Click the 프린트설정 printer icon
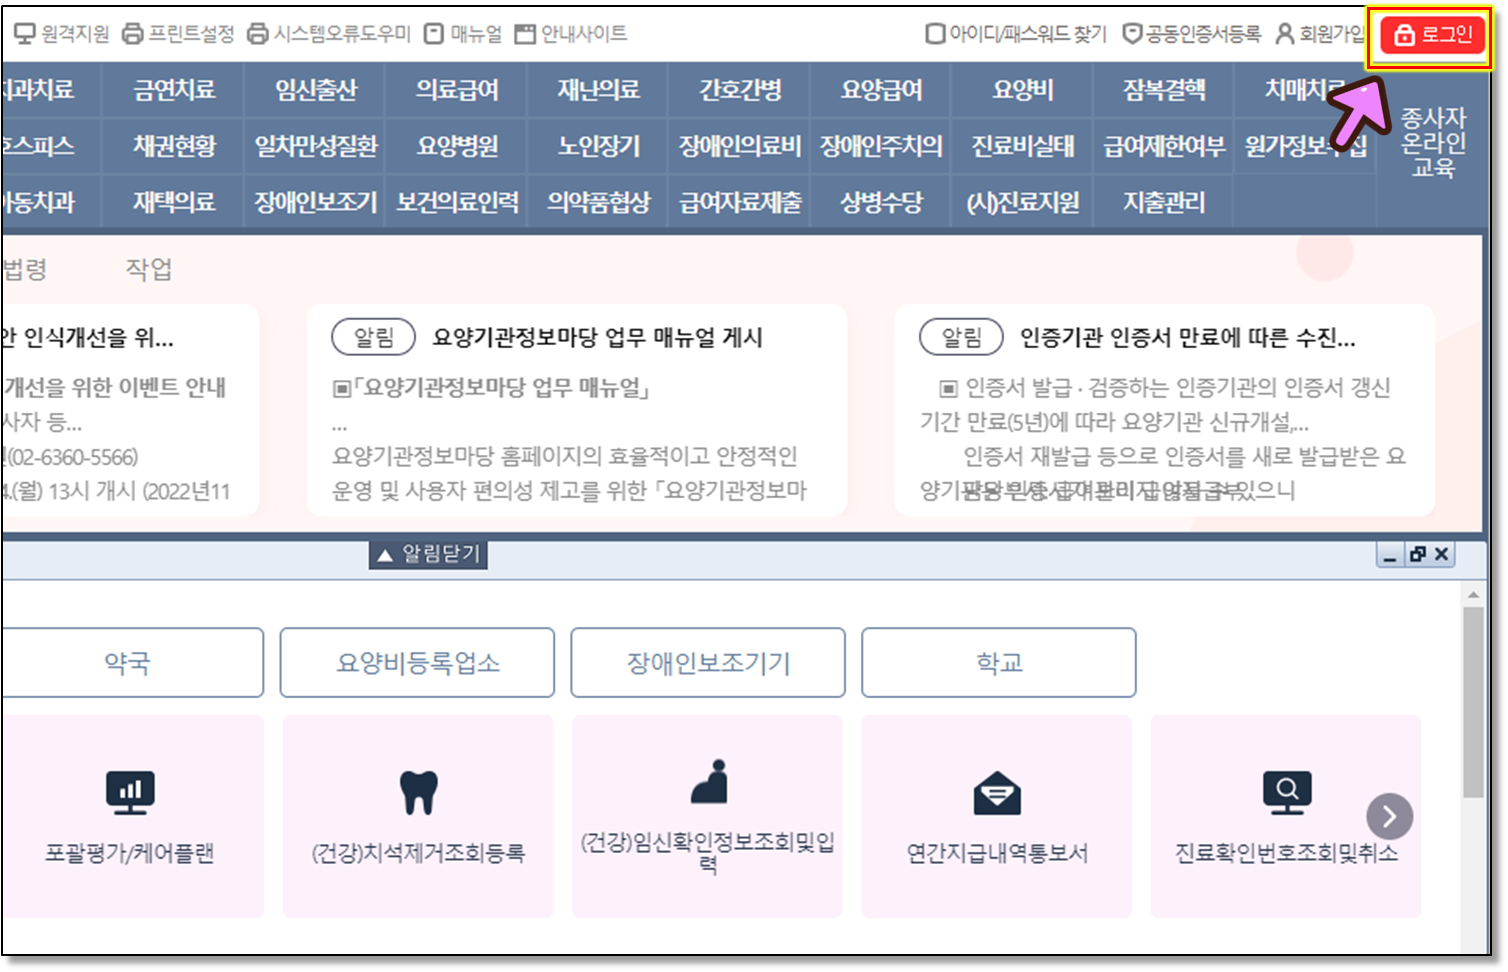 133,34
